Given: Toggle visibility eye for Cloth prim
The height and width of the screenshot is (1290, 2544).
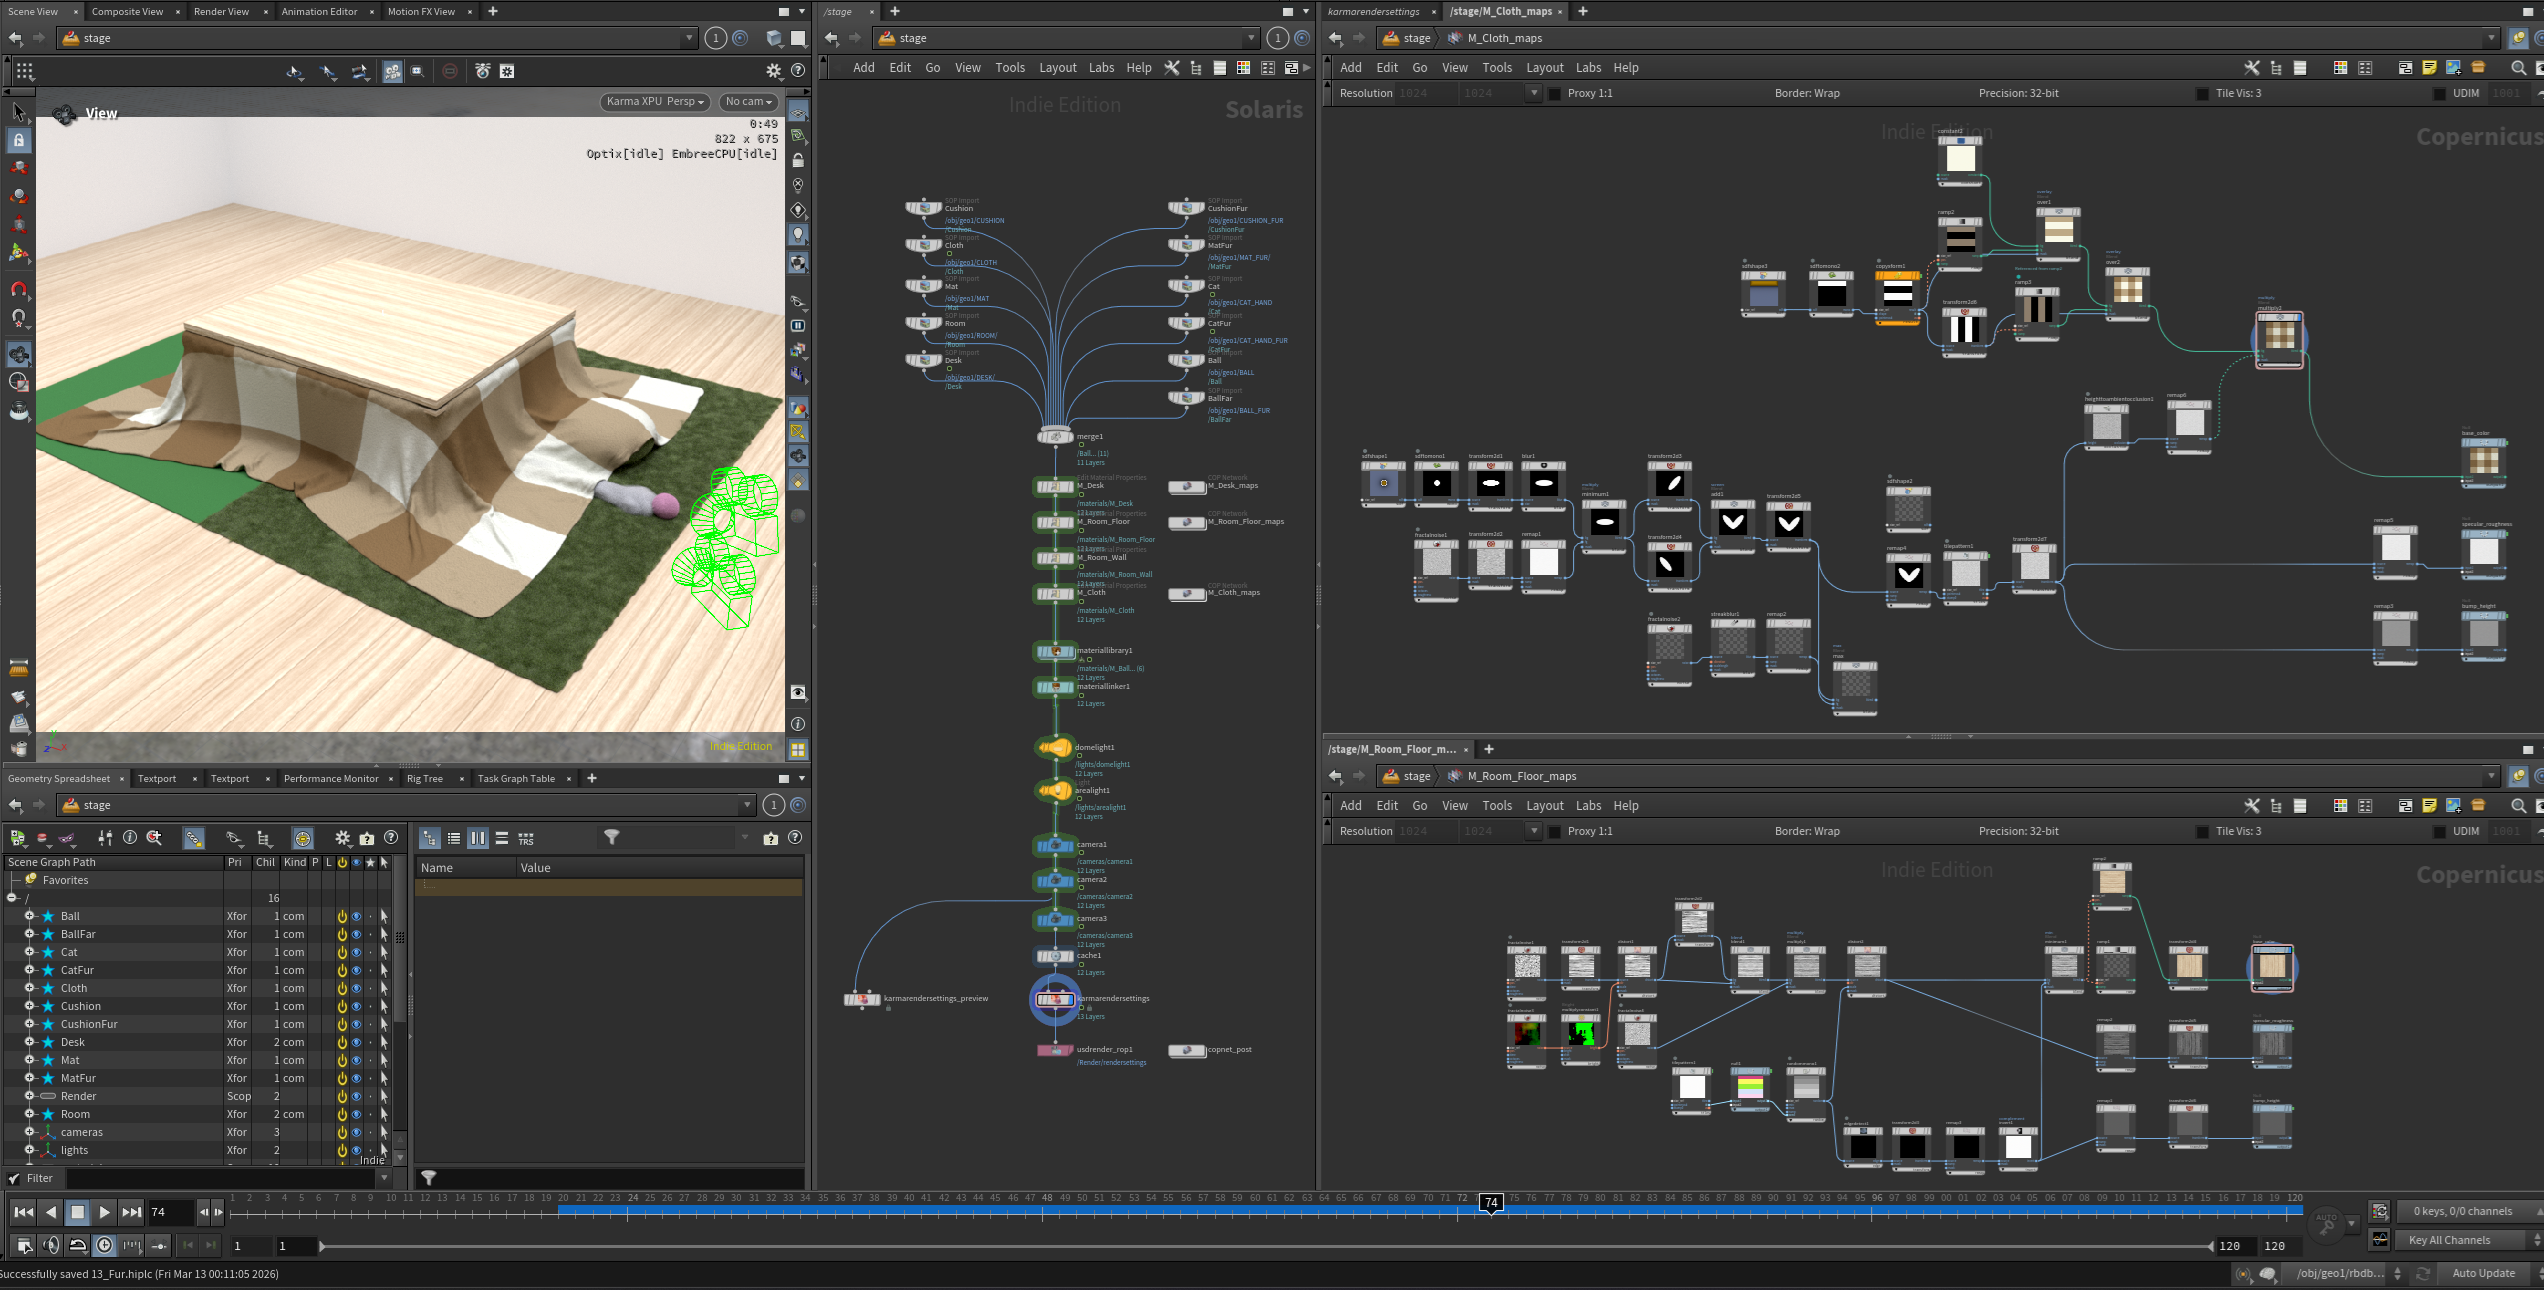Looking at the screenshot, I should [356, 988].
